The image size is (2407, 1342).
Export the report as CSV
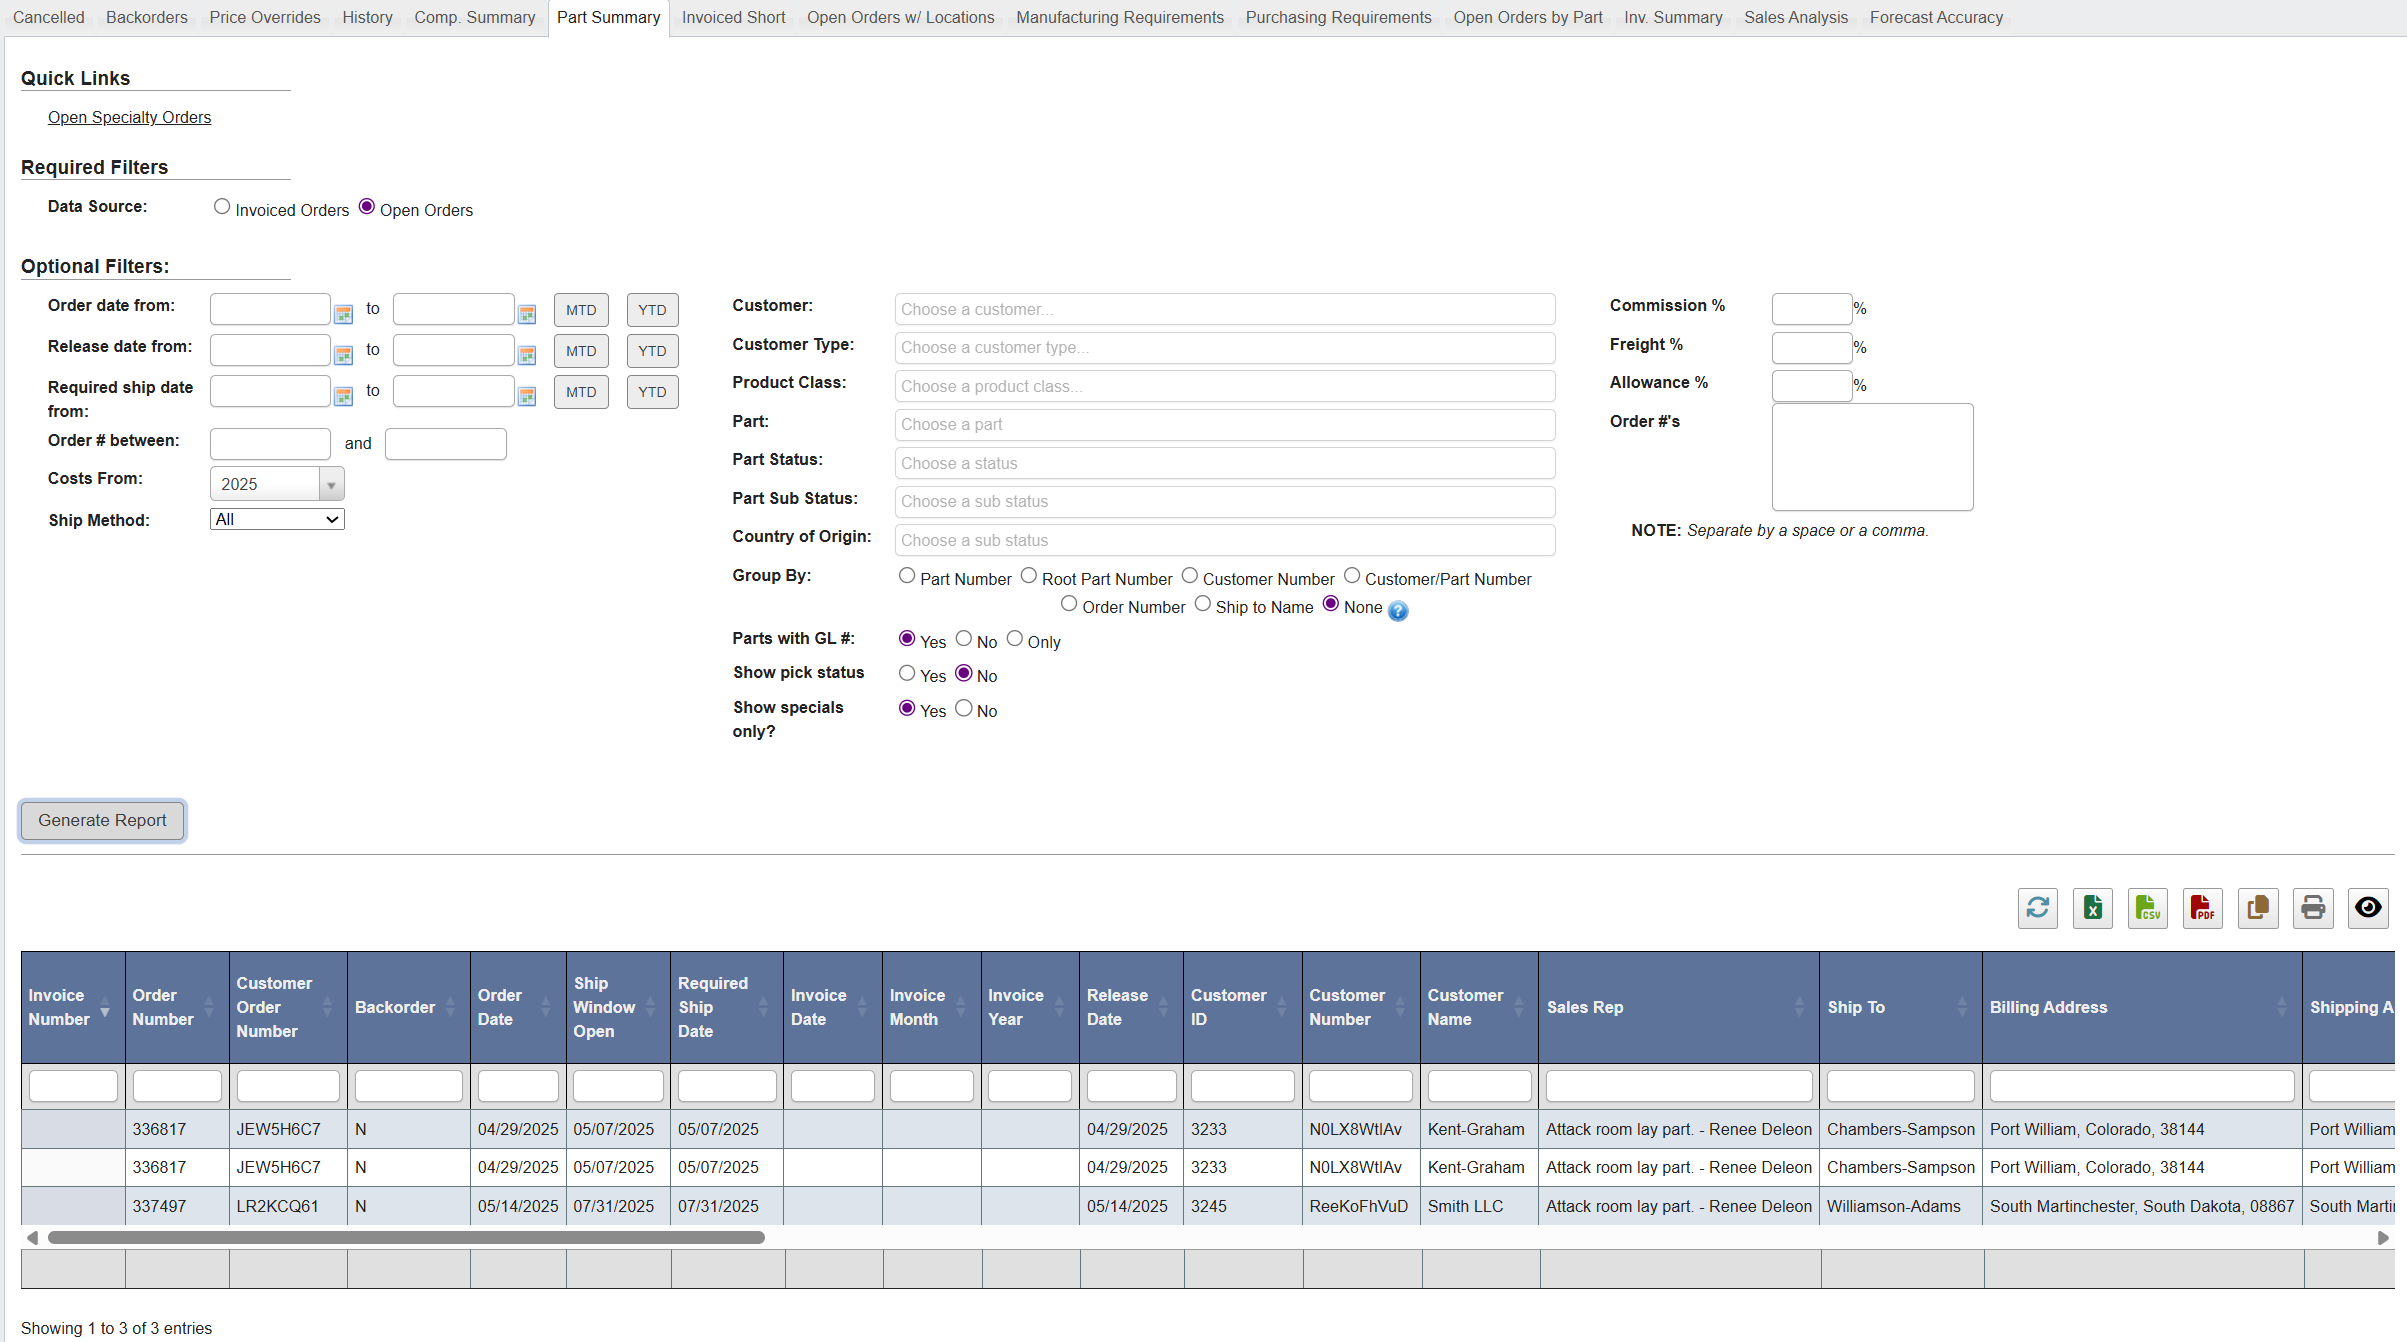click(2147, 908)
